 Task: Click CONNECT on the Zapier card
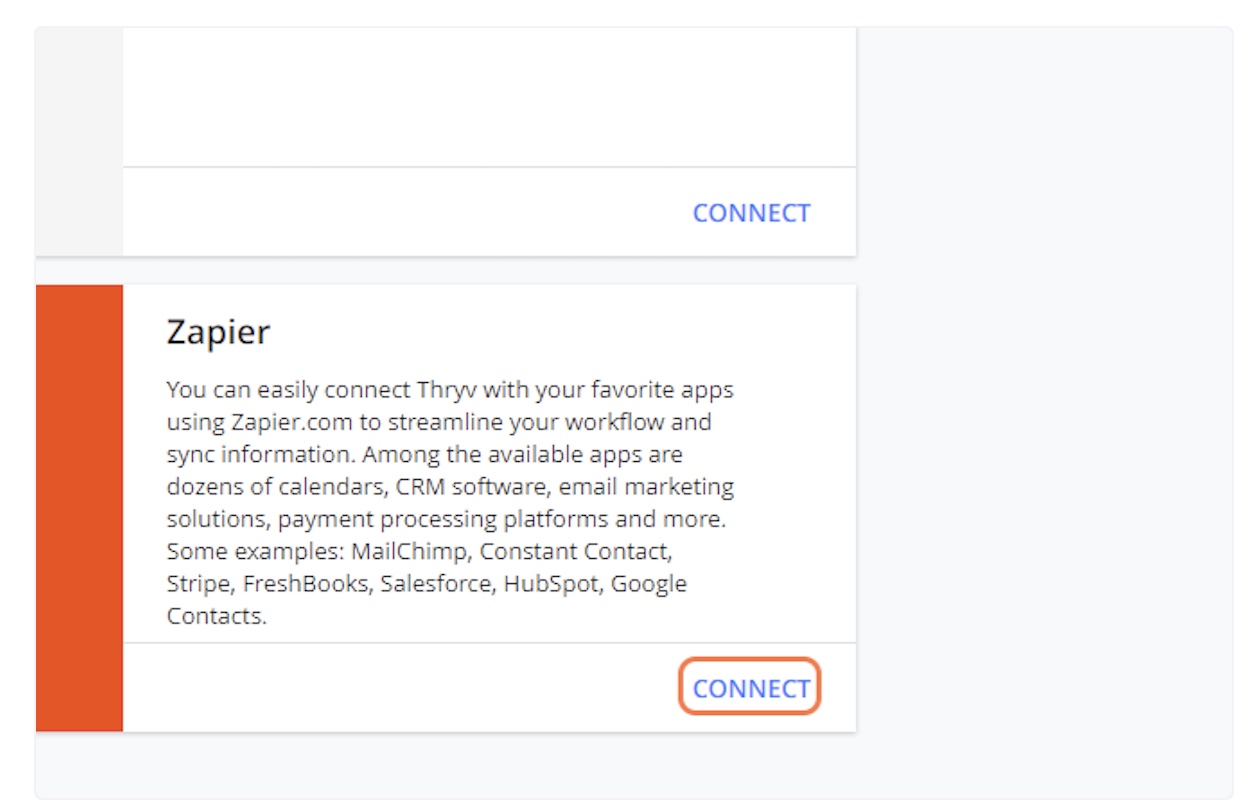[x=750, y=688]
